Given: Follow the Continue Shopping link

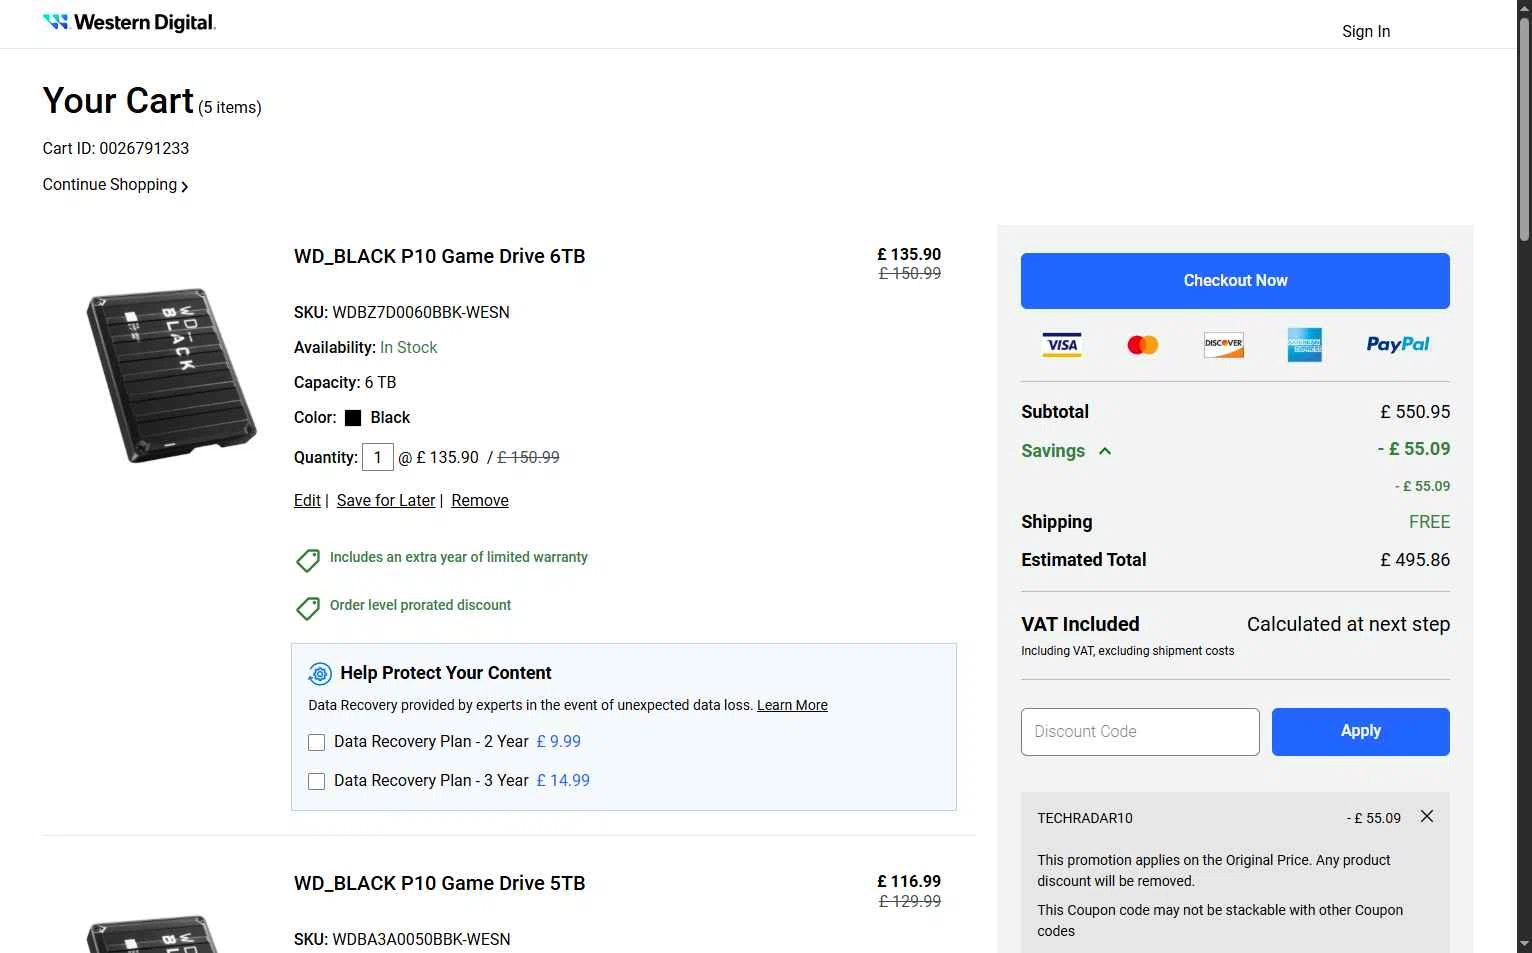Looking at the screenshot, I should pos(115,185).
